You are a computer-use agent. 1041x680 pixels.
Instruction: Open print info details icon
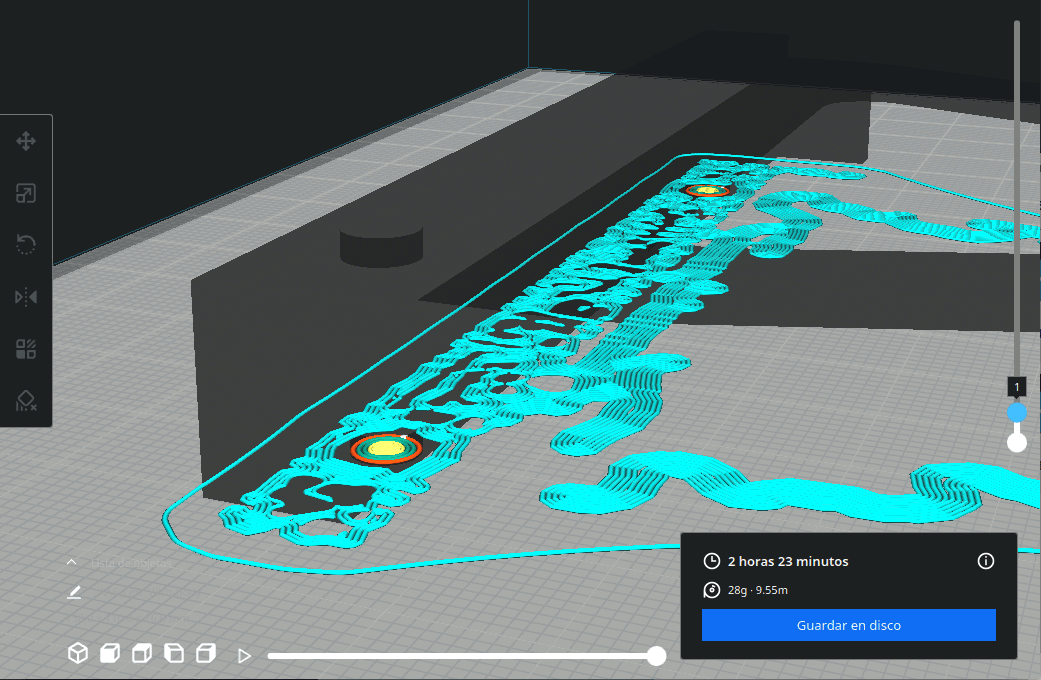986,561
